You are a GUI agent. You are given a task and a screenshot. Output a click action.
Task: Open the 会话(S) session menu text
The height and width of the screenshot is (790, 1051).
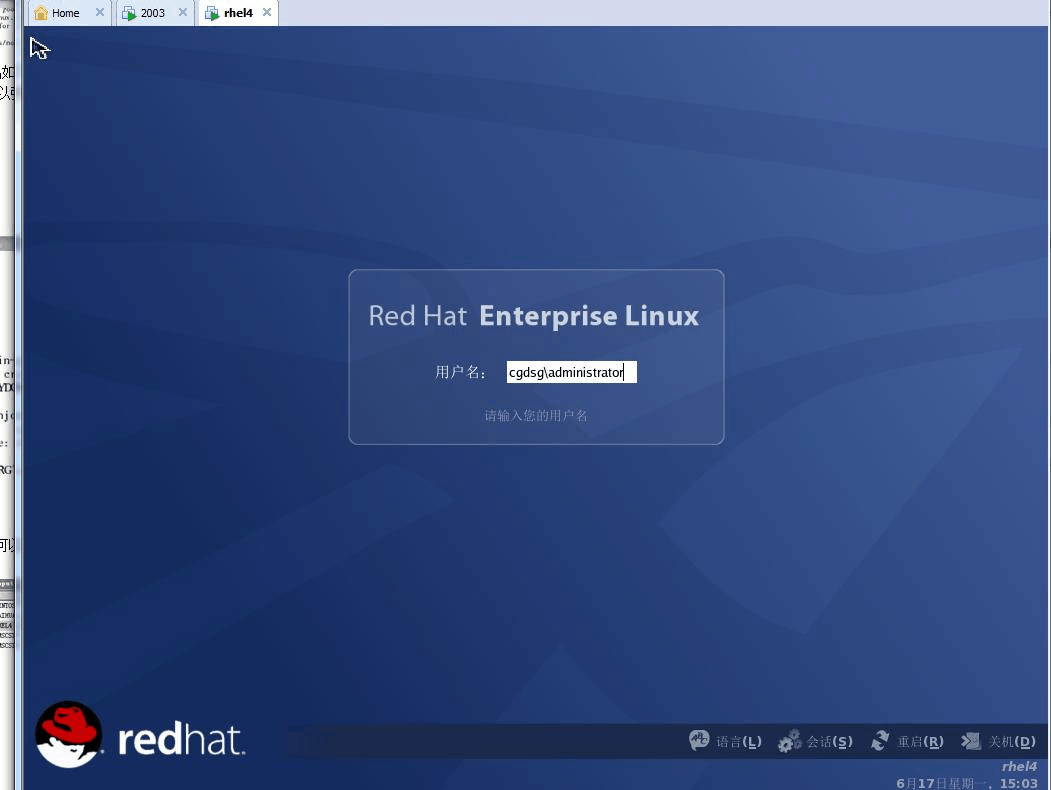830,742
